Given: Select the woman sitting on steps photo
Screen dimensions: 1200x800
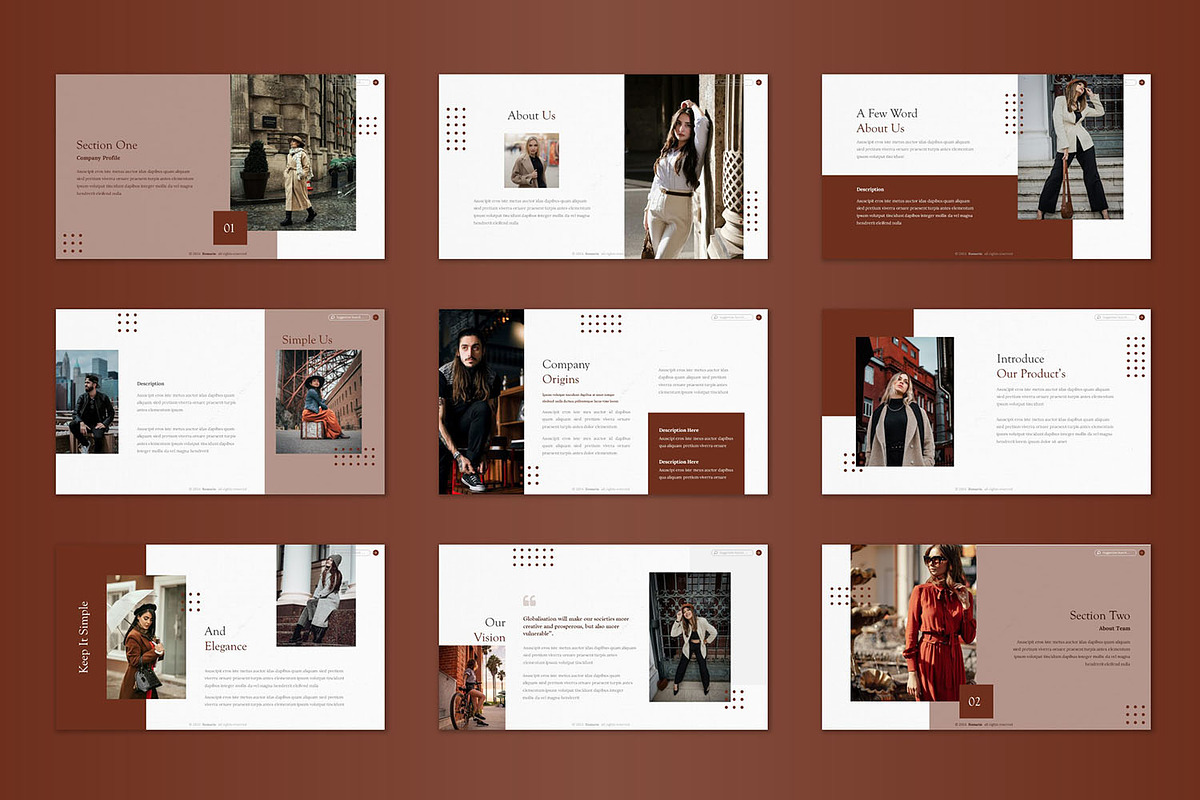Looking at the screenshot, I should [316, 596].
